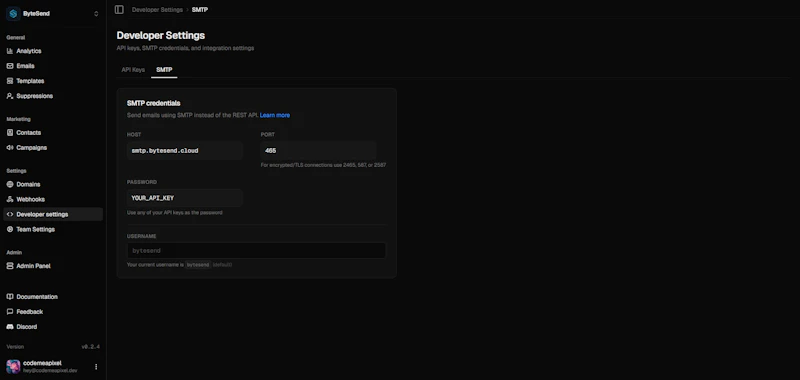Toggle the sidebar panel icon

click(x=119, y=10)
